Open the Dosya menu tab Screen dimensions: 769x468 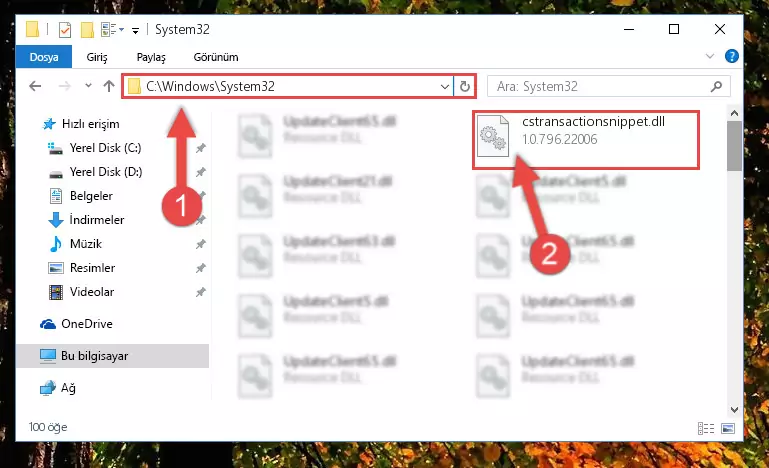[44, 57]
